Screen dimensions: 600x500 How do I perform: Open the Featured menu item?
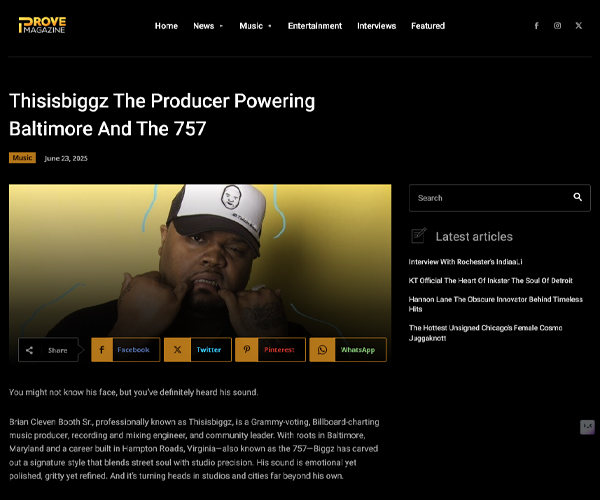click(428, 26)
